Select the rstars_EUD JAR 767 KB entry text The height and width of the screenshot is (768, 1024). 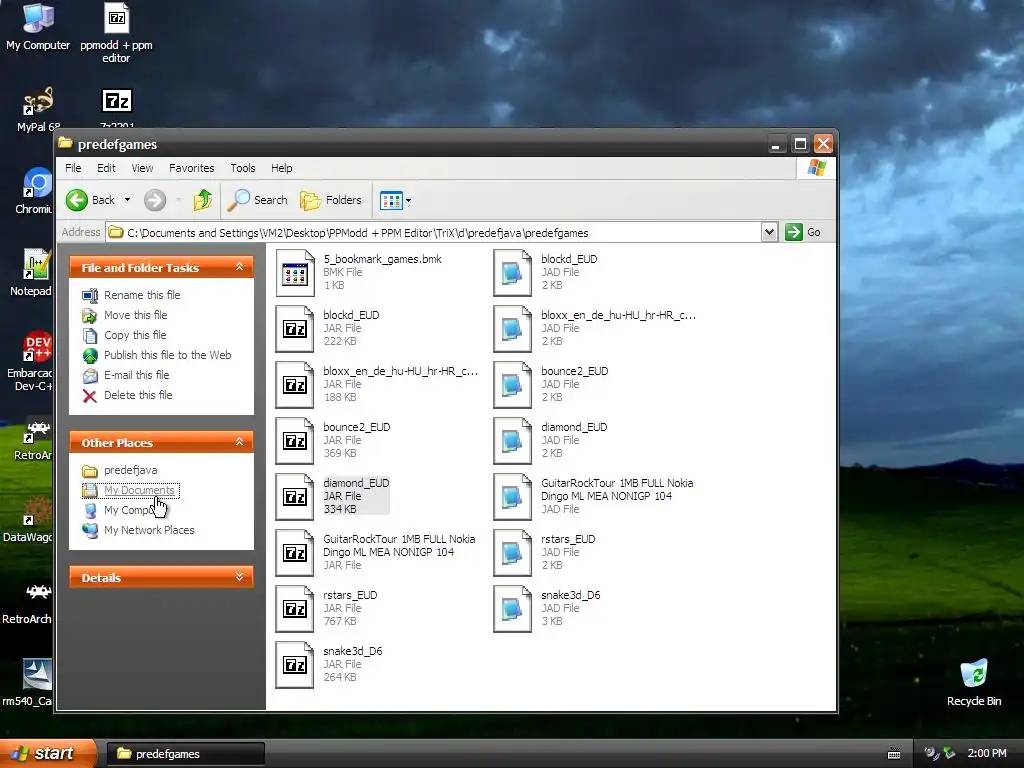point(350,608)
